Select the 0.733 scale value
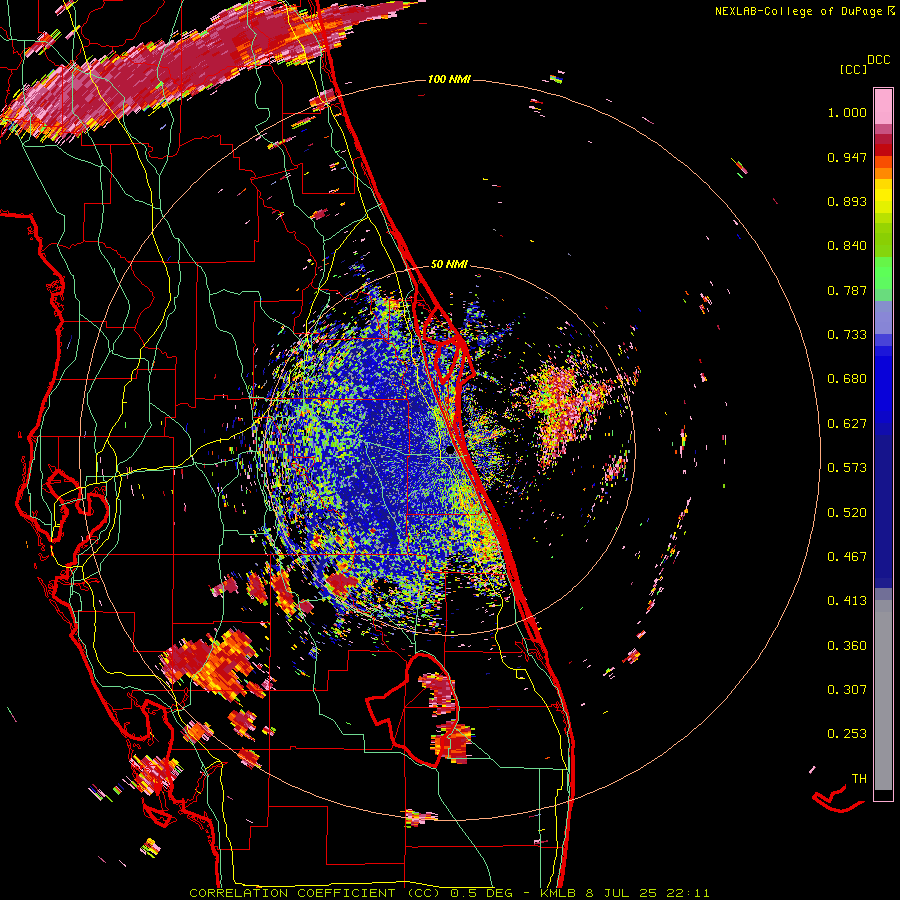Image resolution: width=900 pixels, height=900 pixels. 847,335
